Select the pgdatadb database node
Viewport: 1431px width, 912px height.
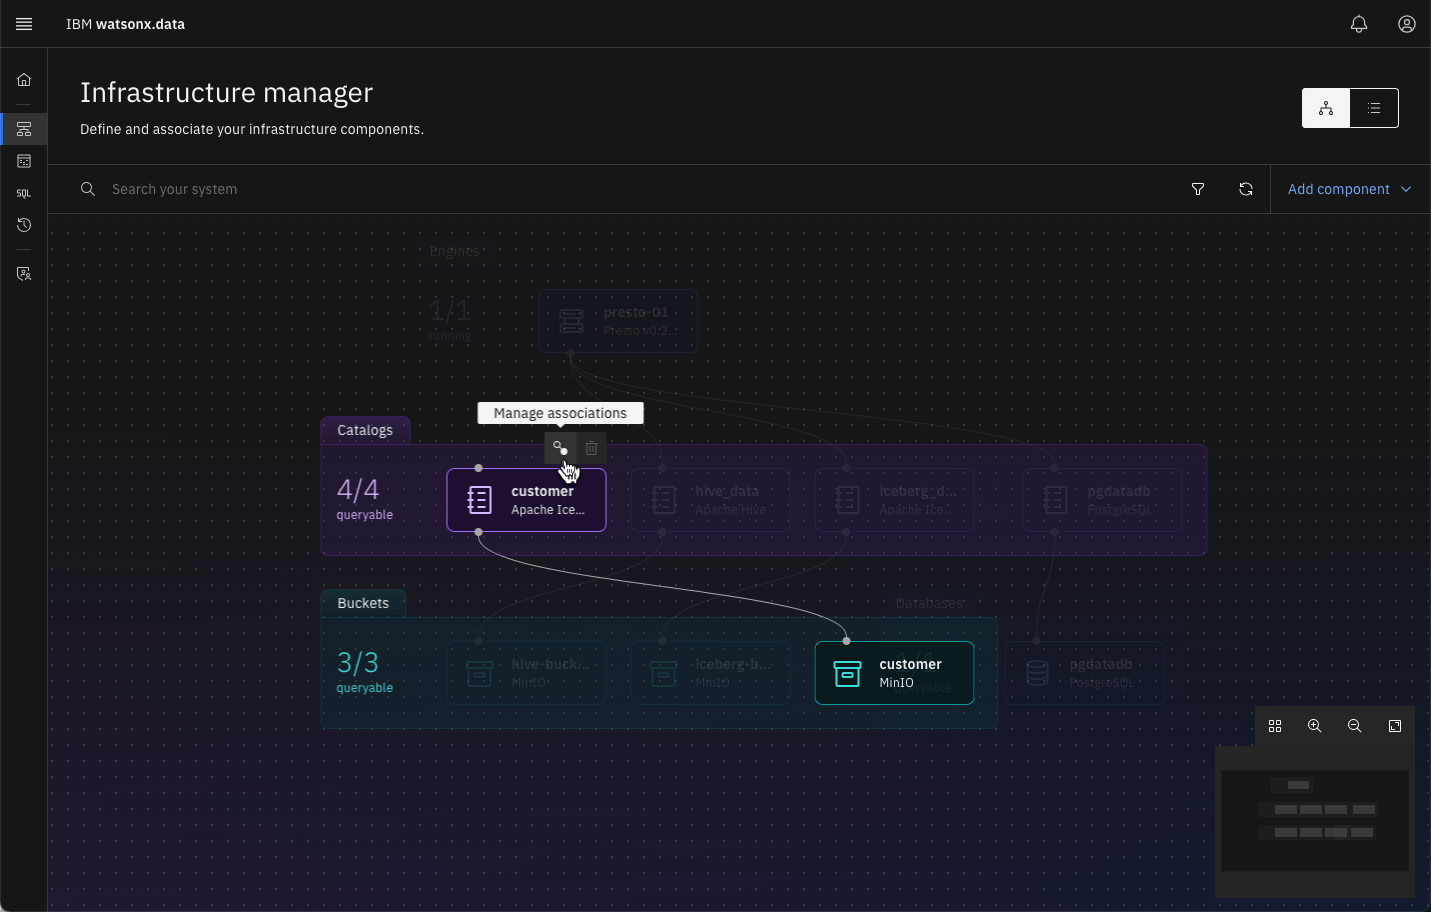[x=1084, y=673]
